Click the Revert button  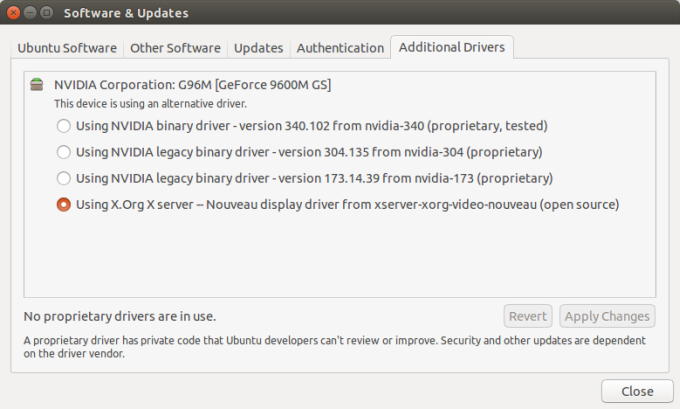pos(527,316)
